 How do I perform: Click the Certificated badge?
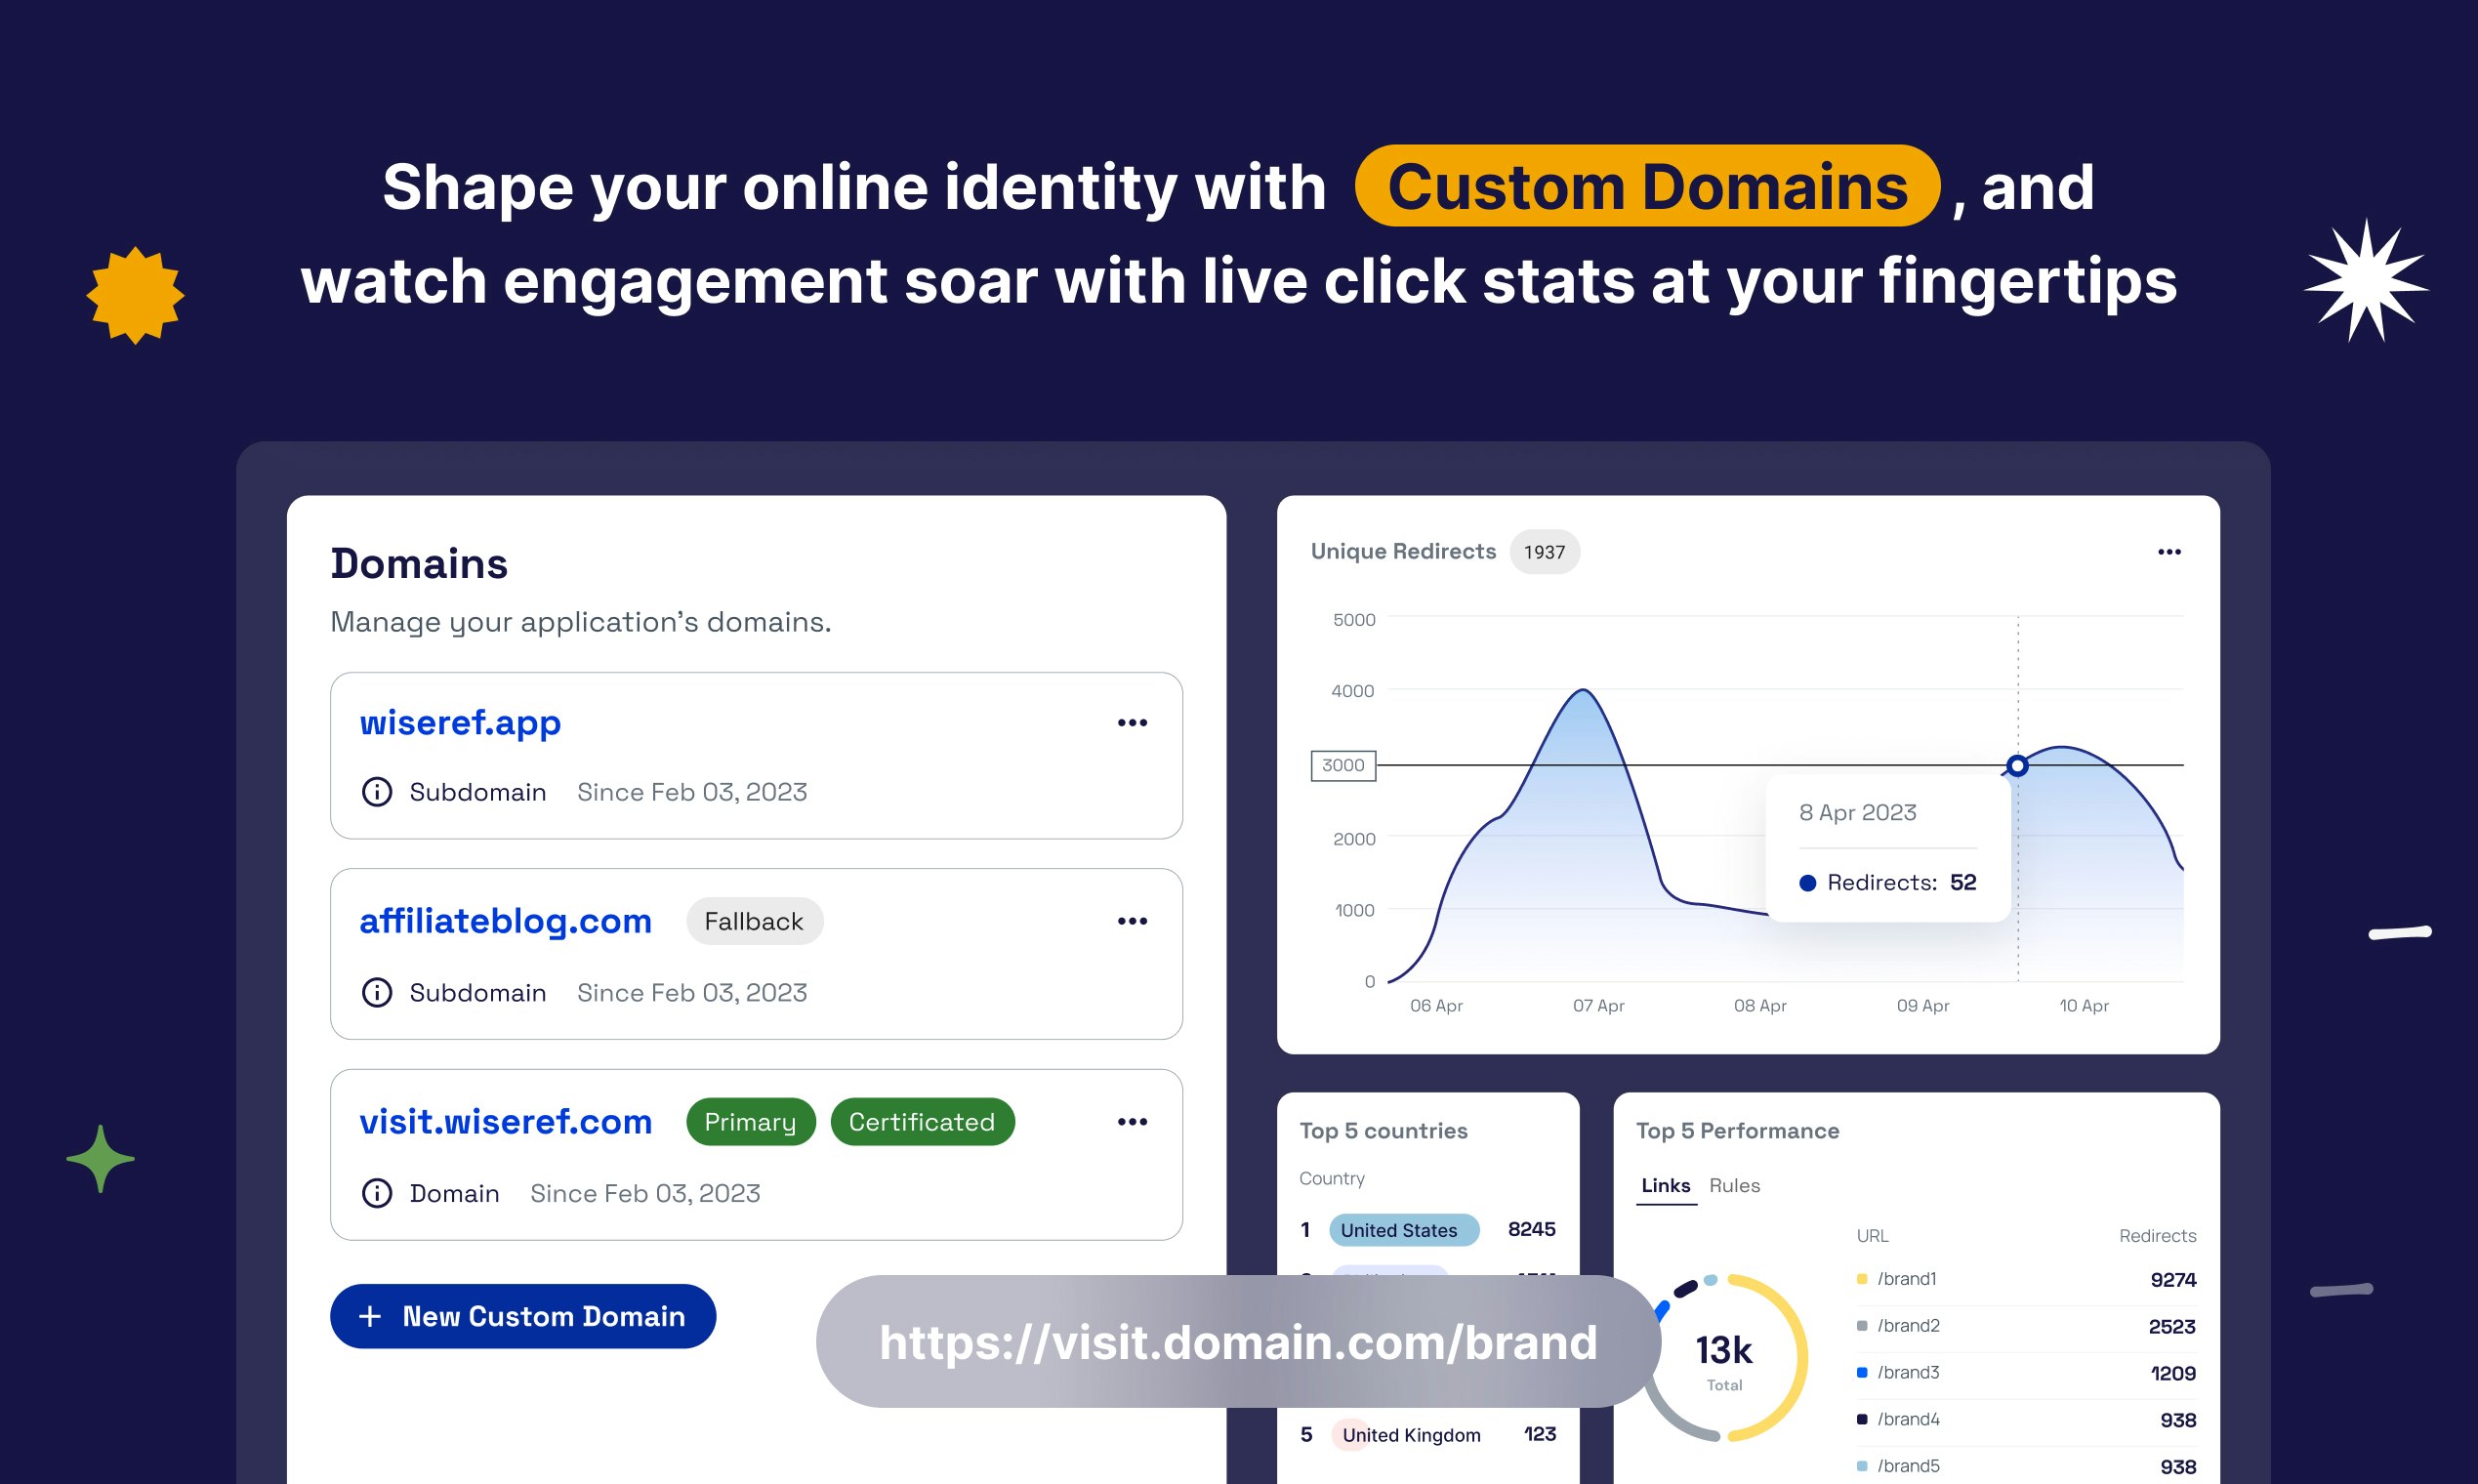[x=922, y=1122]
